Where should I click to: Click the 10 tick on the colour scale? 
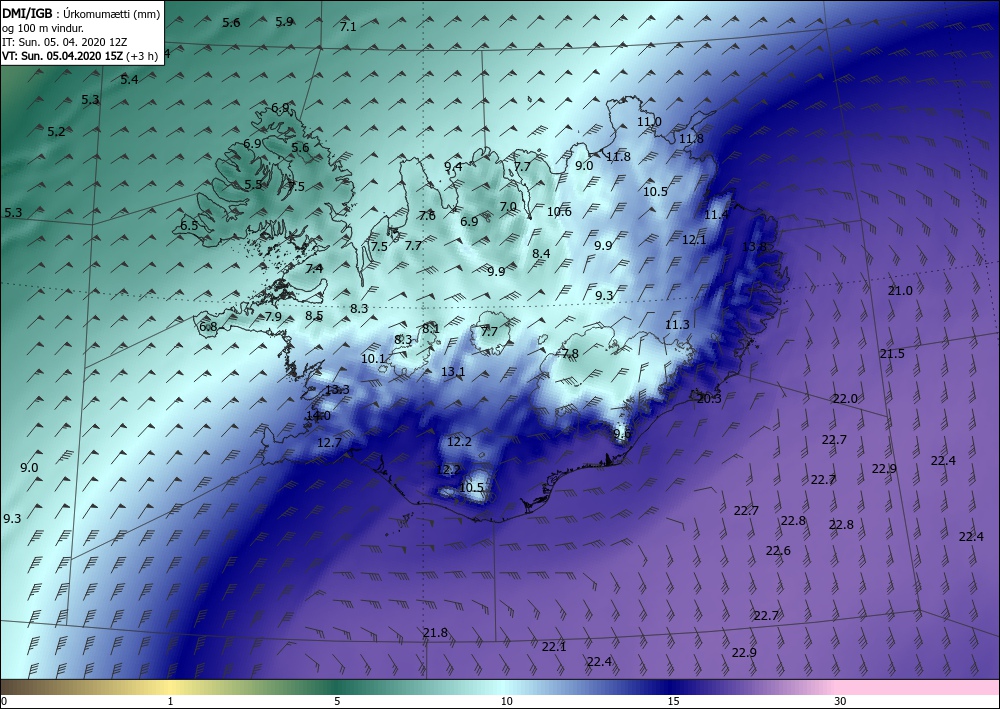[x=506, y=701]
